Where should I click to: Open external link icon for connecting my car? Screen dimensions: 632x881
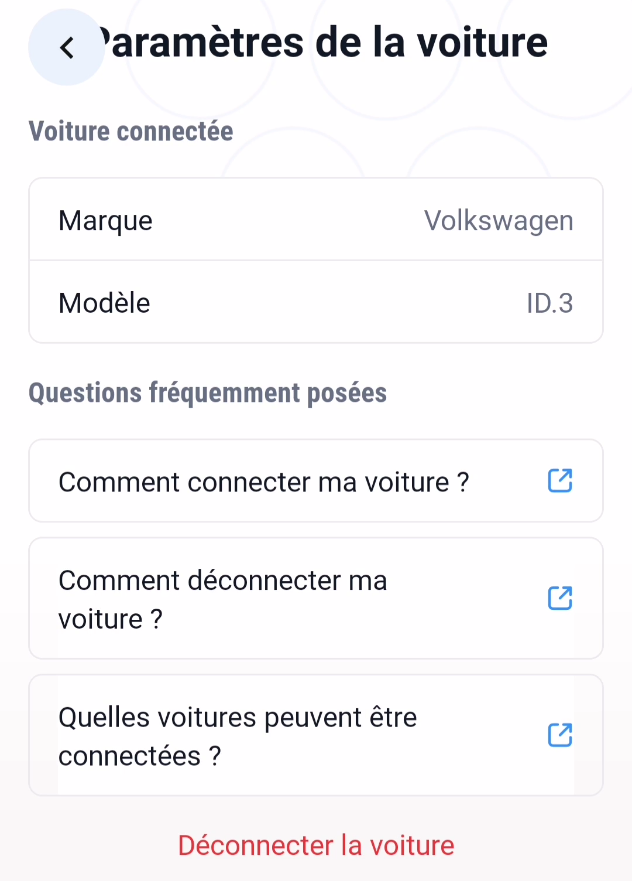[560, 481]
